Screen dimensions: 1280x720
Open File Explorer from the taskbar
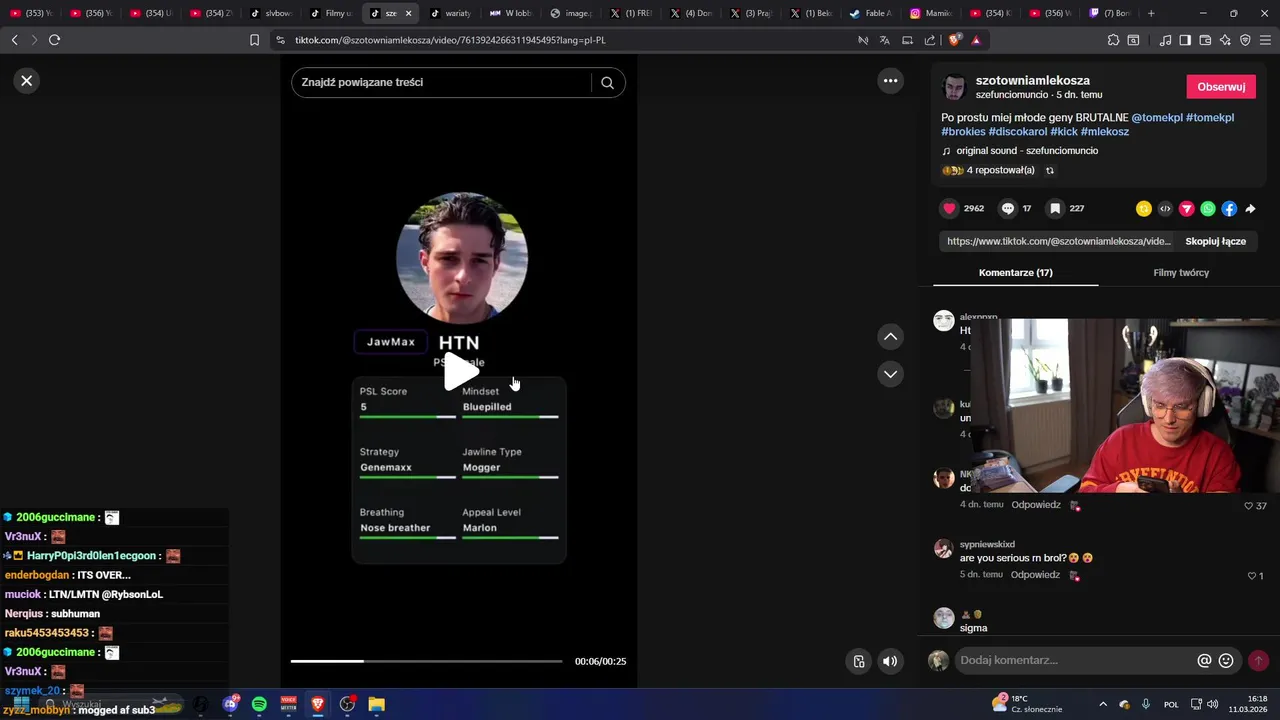tap(377, 704)
